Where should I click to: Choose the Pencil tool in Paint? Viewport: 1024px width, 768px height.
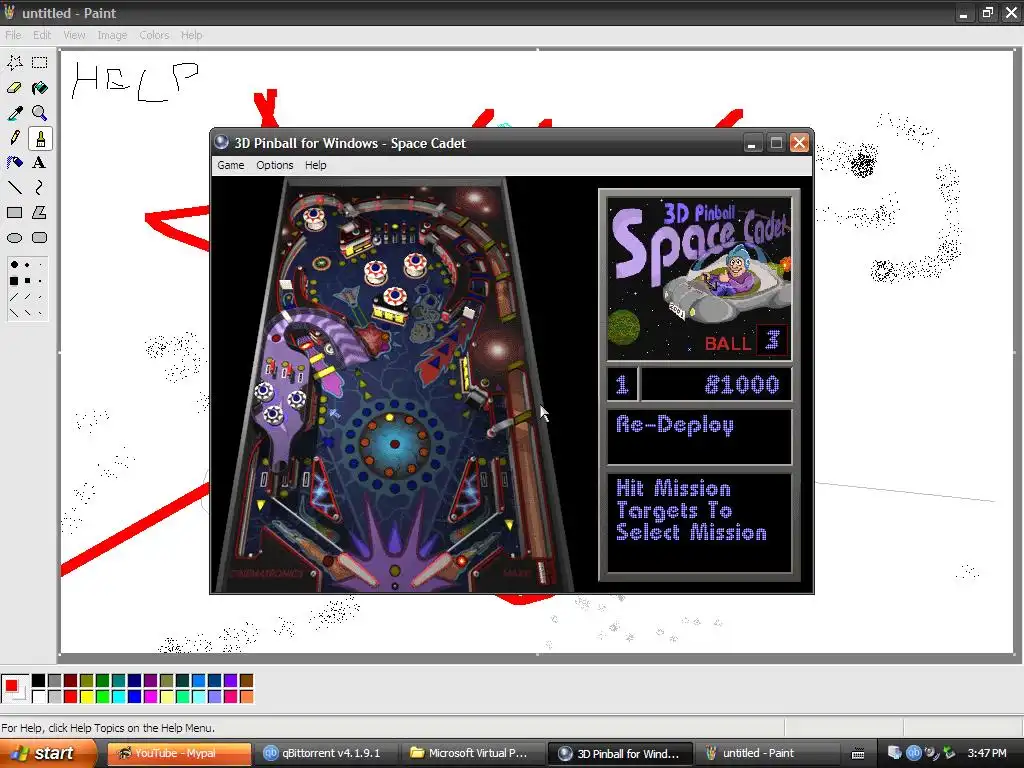pos(14,138)
